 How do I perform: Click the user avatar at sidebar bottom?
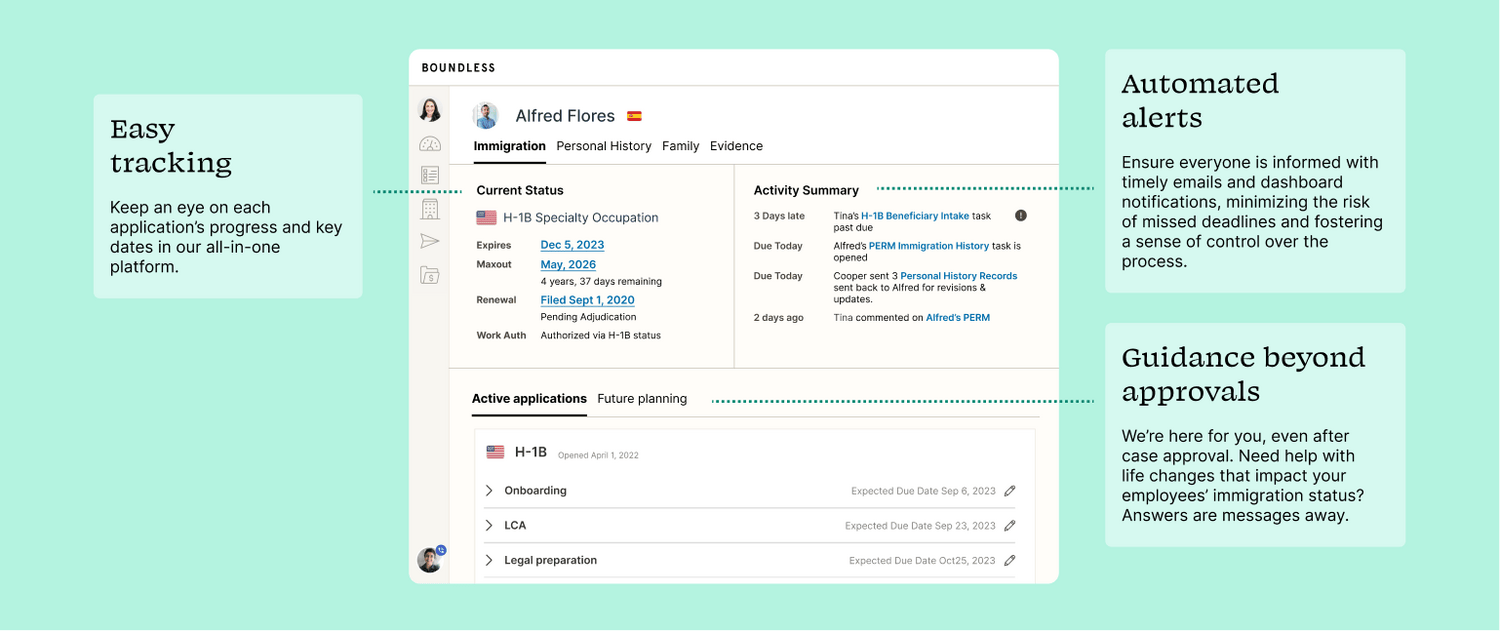430,560
